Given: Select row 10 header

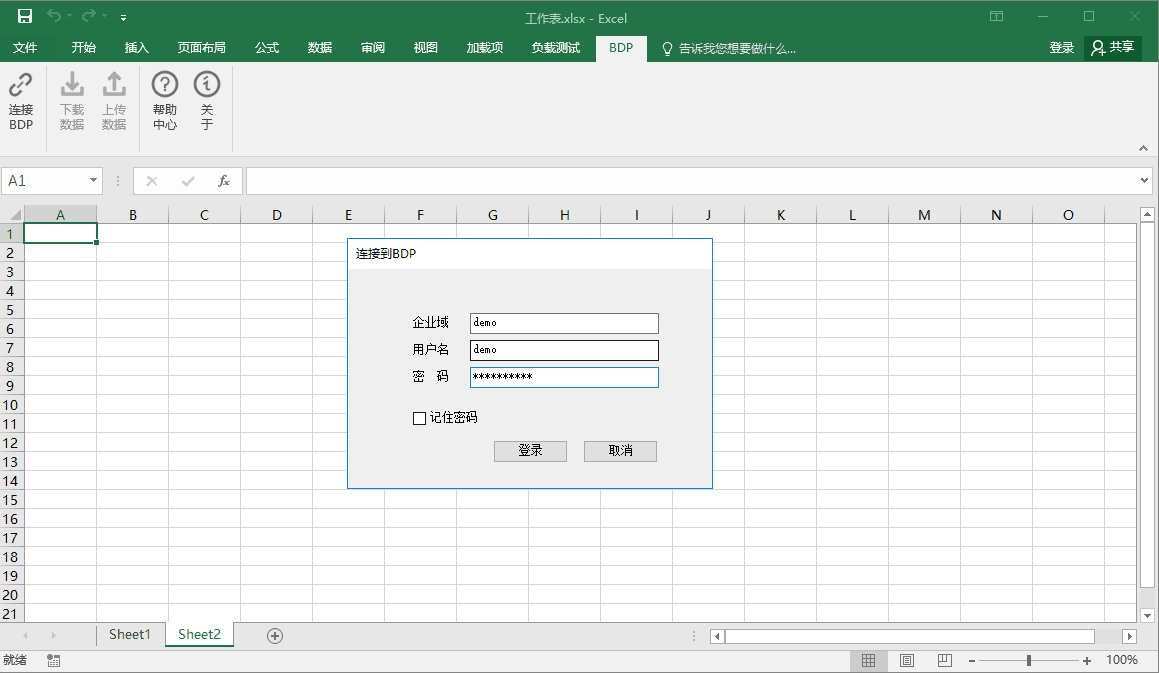Looking at the screenshot, I should [10, 405].
